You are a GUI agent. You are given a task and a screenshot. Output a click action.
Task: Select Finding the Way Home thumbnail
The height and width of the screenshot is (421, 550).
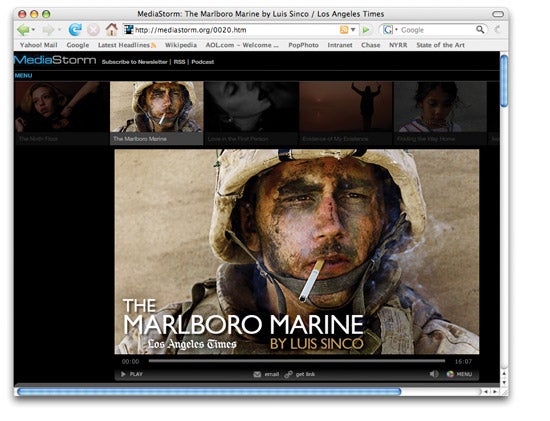tap(440, 113)
